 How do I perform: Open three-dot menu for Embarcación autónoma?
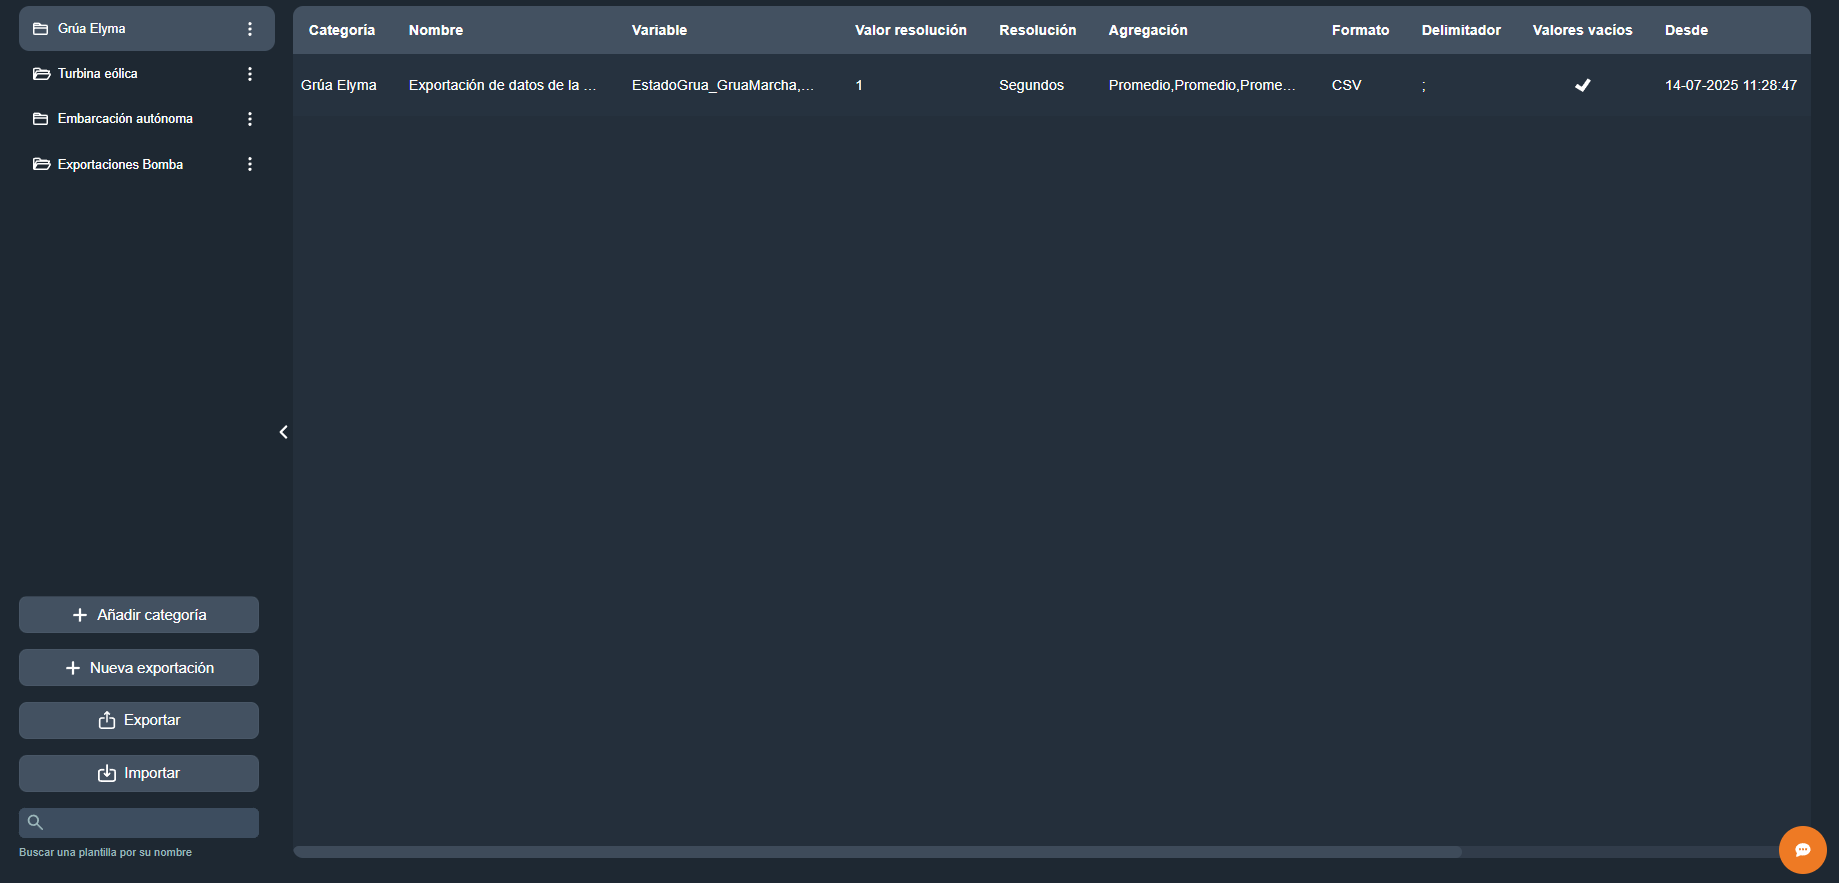pos(250,119)
